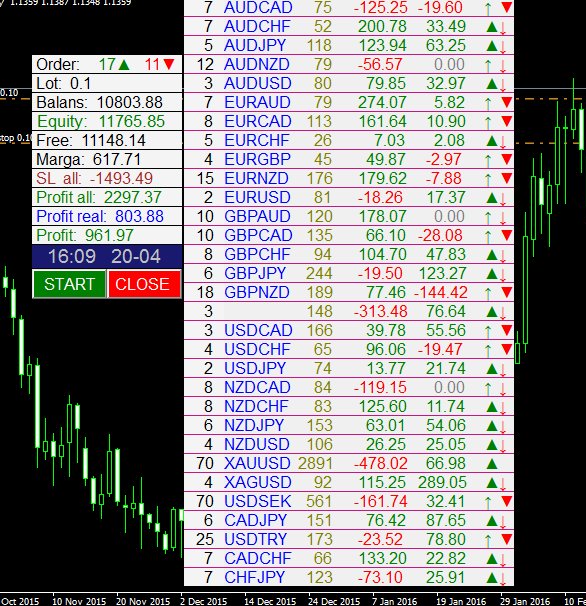Click the up arrow in AUDNZD row
The width and height of the screenshot is (586, 606).
pos(488,65)
